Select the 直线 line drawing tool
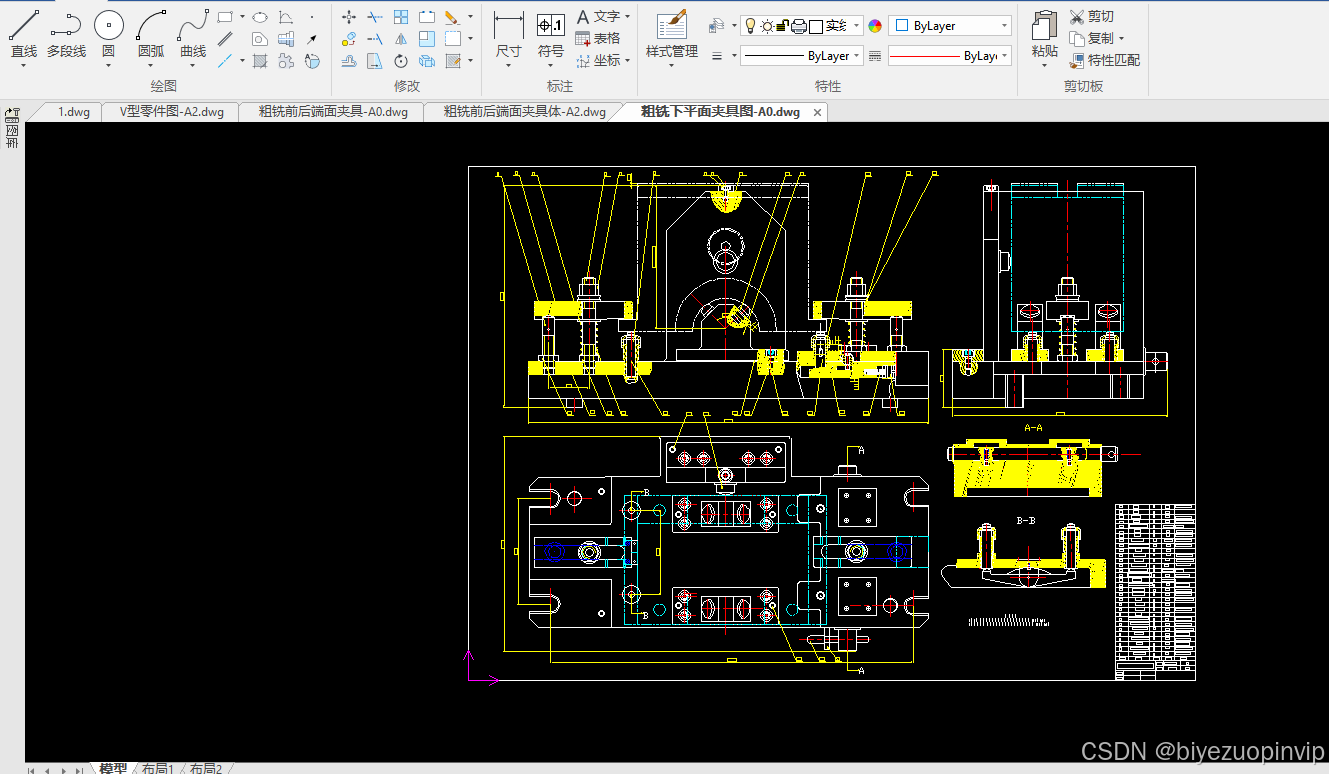Image resolution: width=1329 pixels, height=774 pixels. (24, 35)
